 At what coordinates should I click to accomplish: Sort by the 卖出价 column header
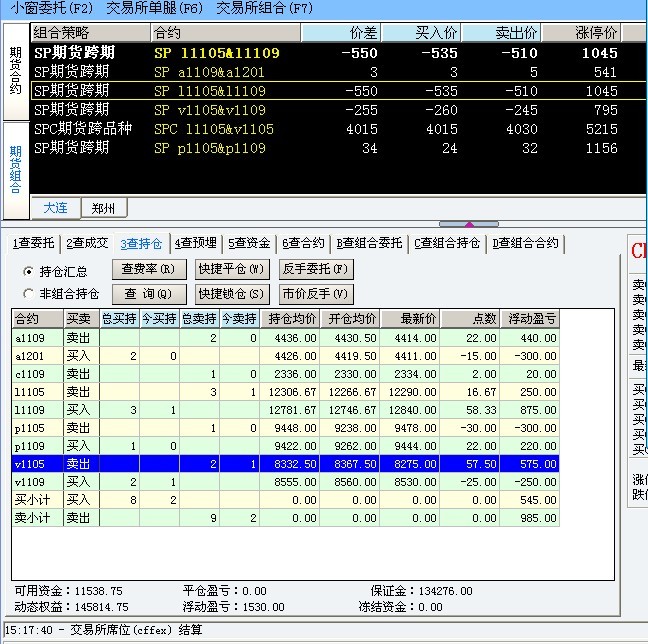pos(501,33)
